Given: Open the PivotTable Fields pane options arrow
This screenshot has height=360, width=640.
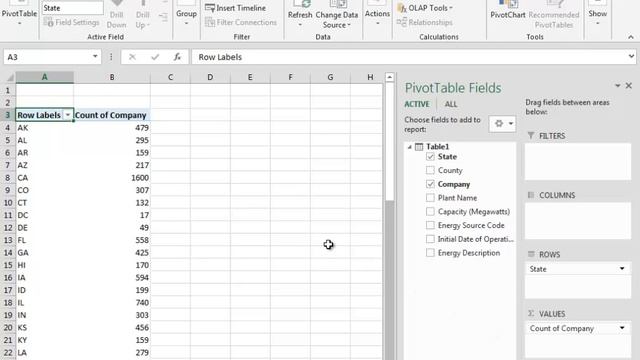Looking at the screenshot, I should tap(618, 85).
